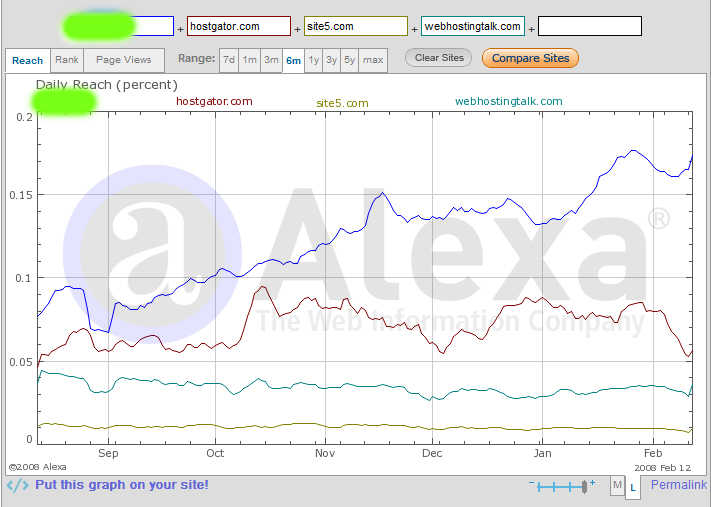Click the embed code brackets icon
Viewport: 711px width, 507px height.
pyautogui.click(x=18, y=485)
